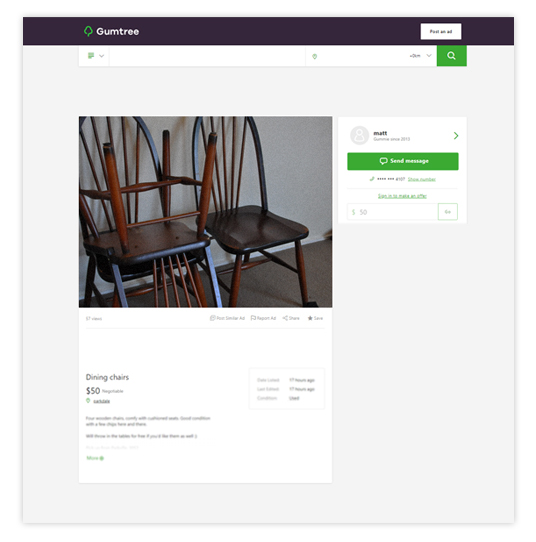Click the oakdale location link
Screen dimensions: 536x542
[102, 401]
